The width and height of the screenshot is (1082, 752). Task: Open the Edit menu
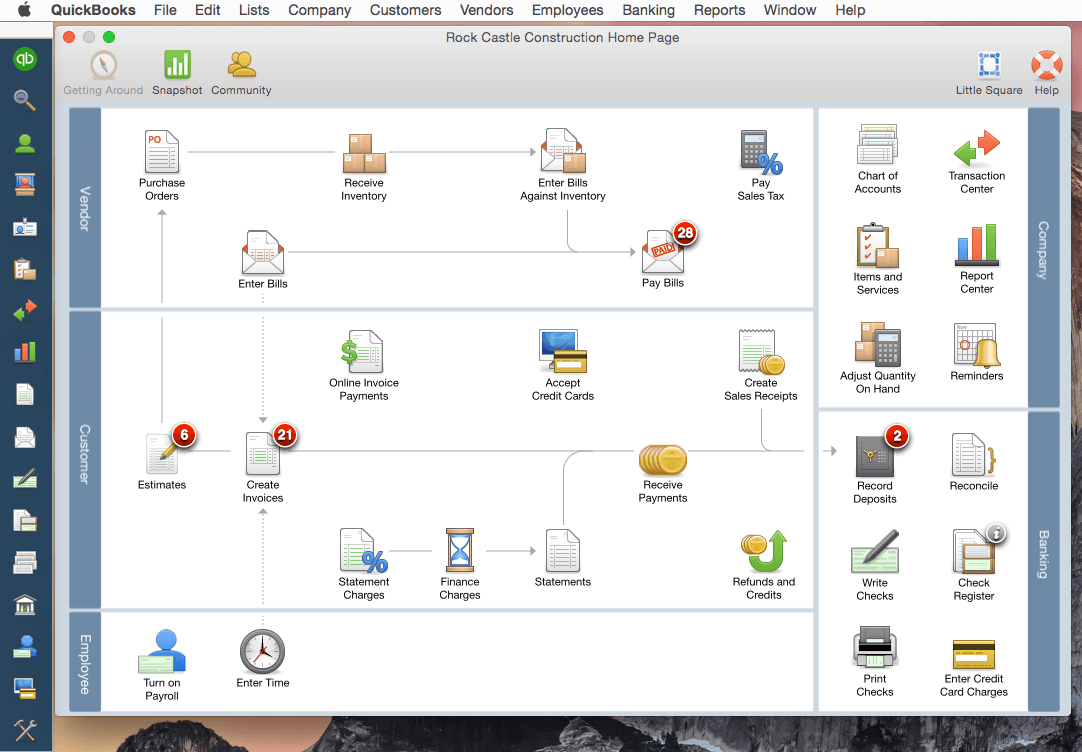[x=207, y=10]
